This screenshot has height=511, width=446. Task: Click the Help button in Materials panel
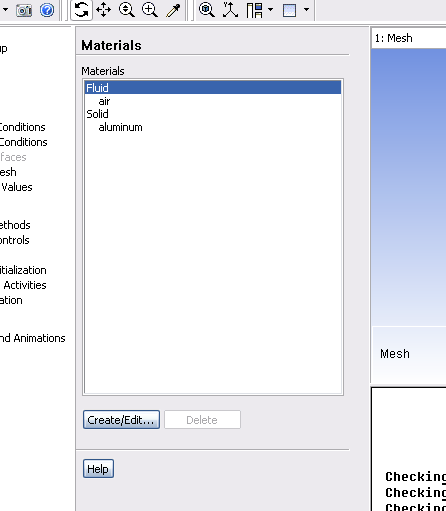[98, 469]
